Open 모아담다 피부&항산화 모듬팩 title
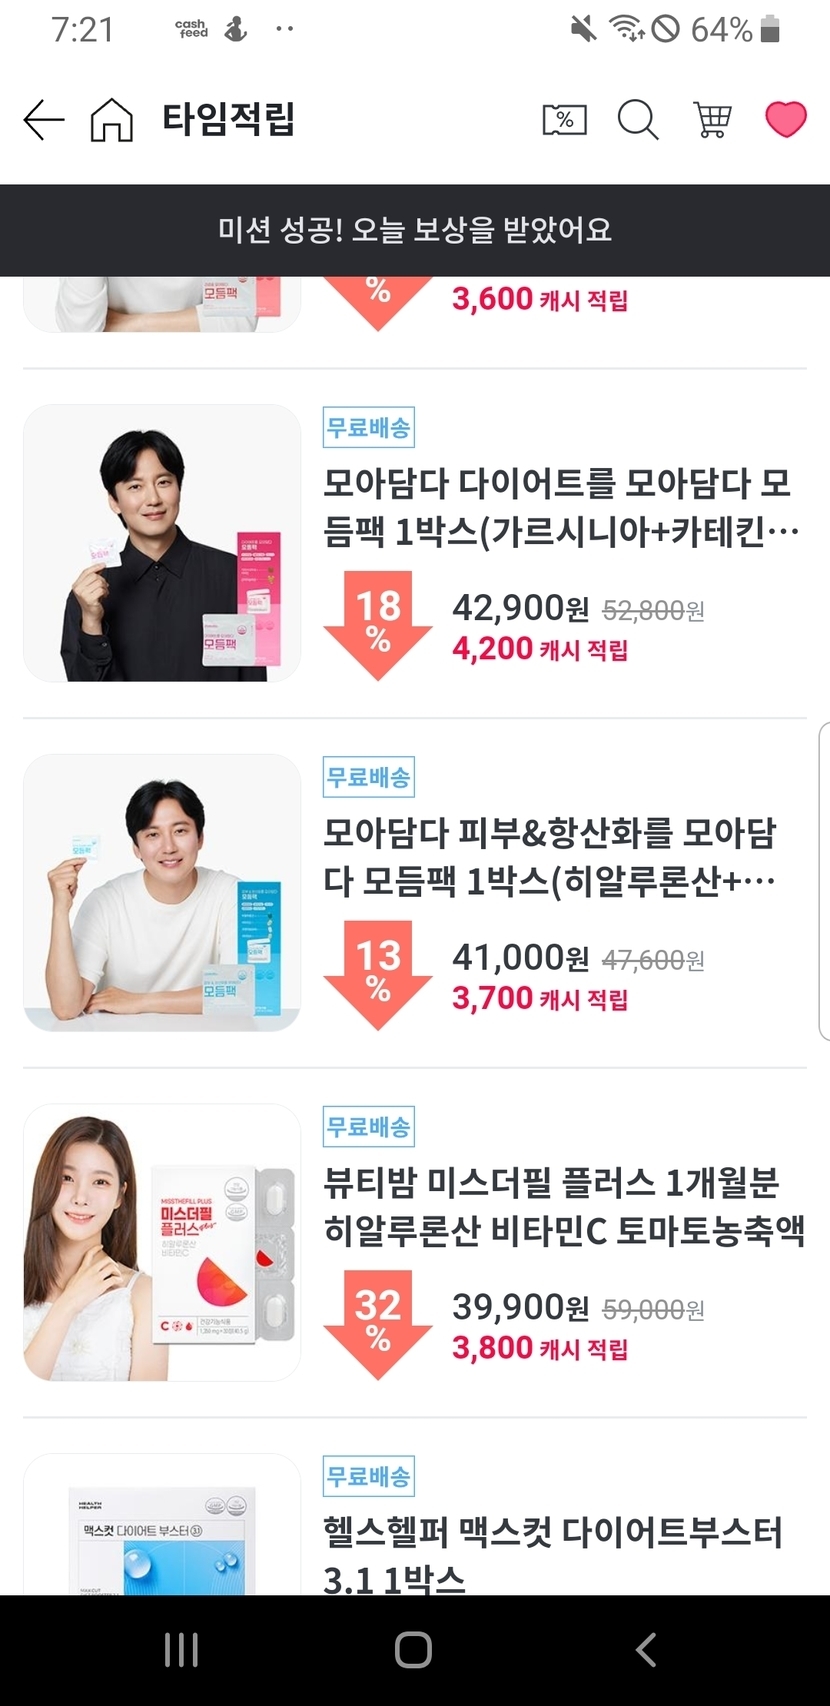This screenshot has height=1706, width=830. (550, 857)
